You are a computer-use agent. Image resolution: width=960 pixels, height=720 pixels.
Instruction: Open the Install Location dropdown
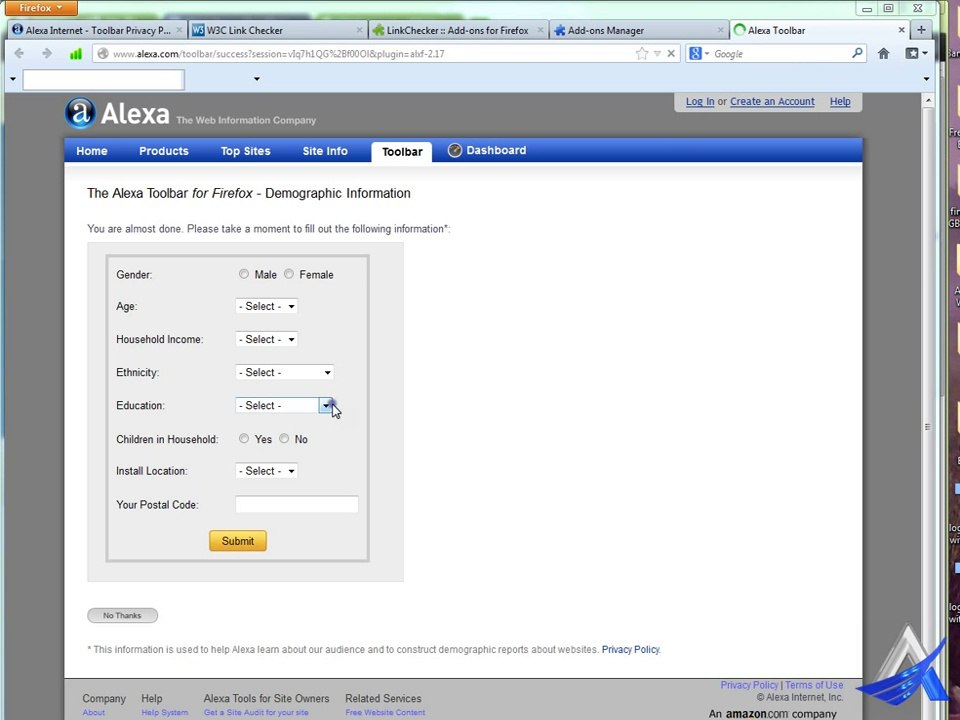coord(266,471)
